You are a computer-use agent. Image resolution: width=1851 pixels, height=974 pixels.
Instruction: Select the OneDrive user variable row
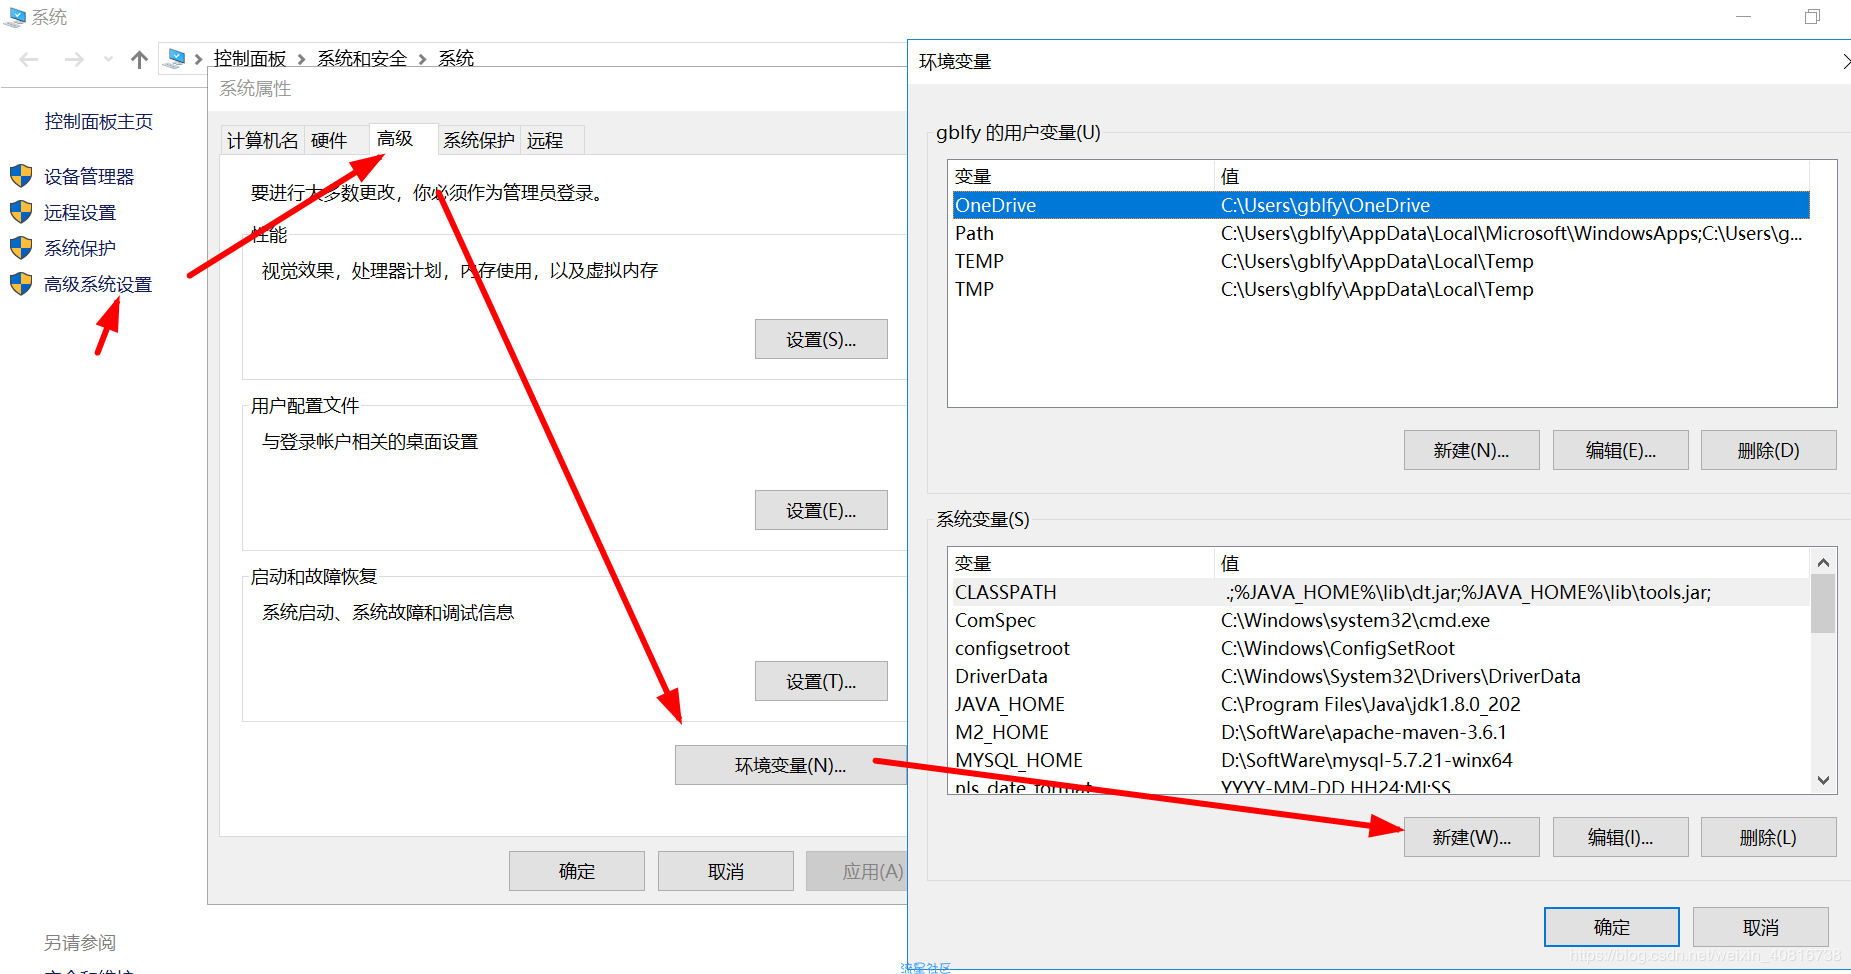tap(1380, 205)
